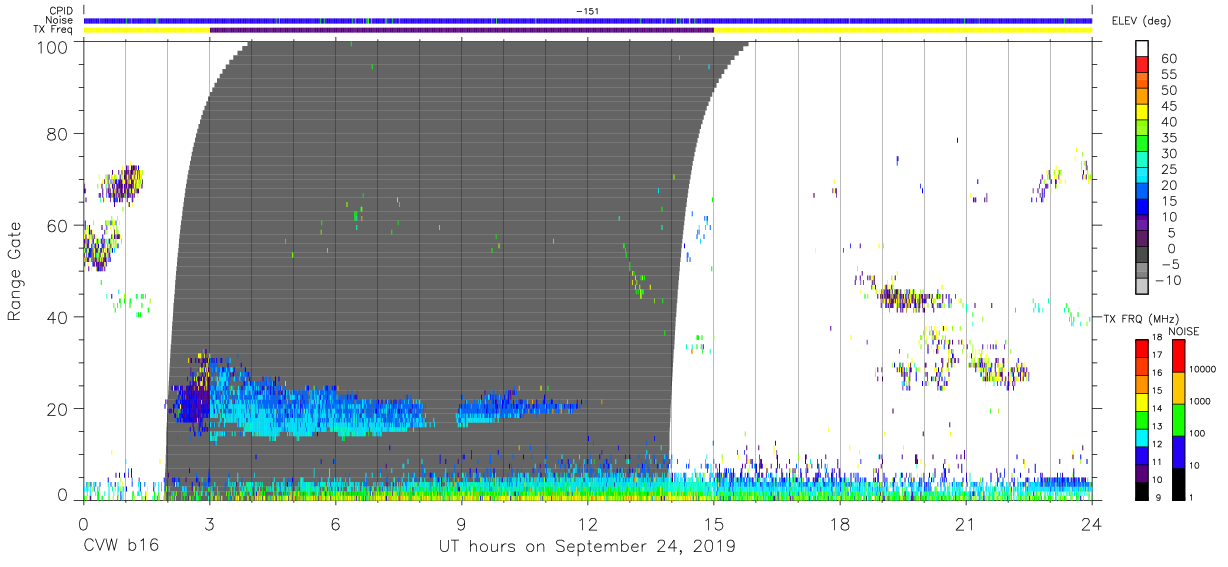Click the blue Noise strip above the plot
1228x567 pixels.
pyautogui.click(x=588, y=20)
